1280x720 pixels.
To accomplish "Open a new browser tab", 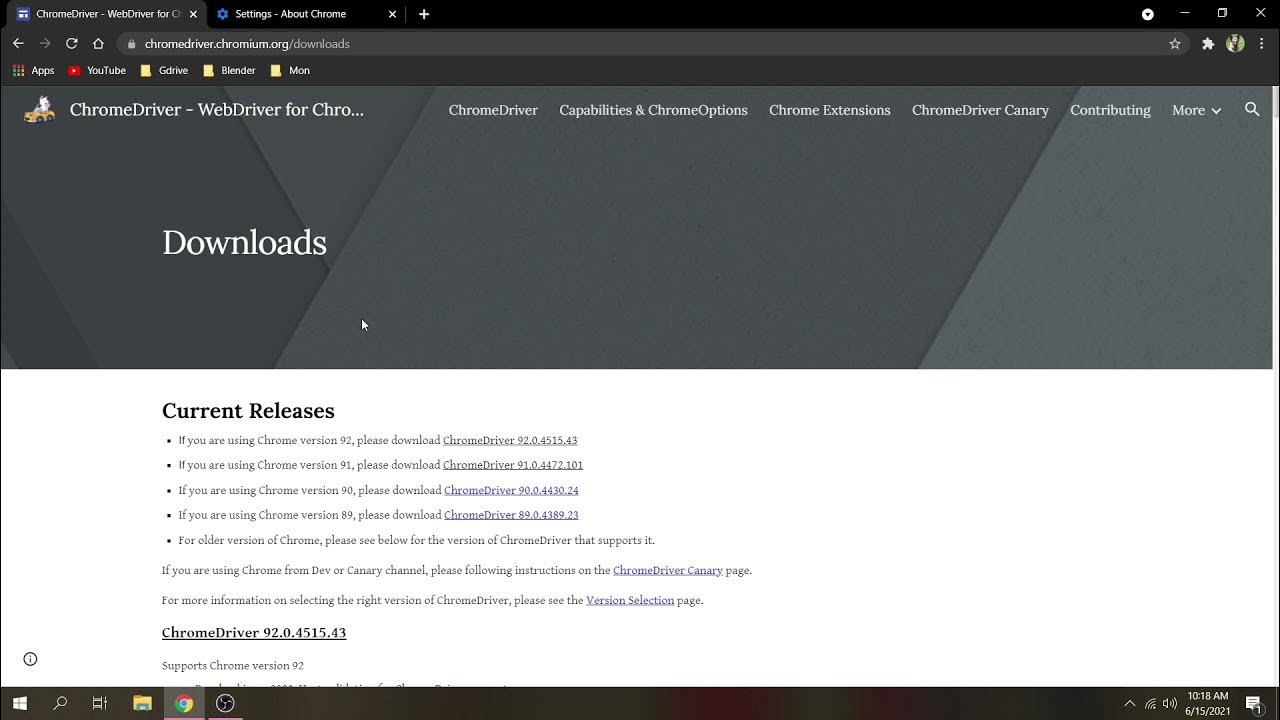I will [424, 14].
